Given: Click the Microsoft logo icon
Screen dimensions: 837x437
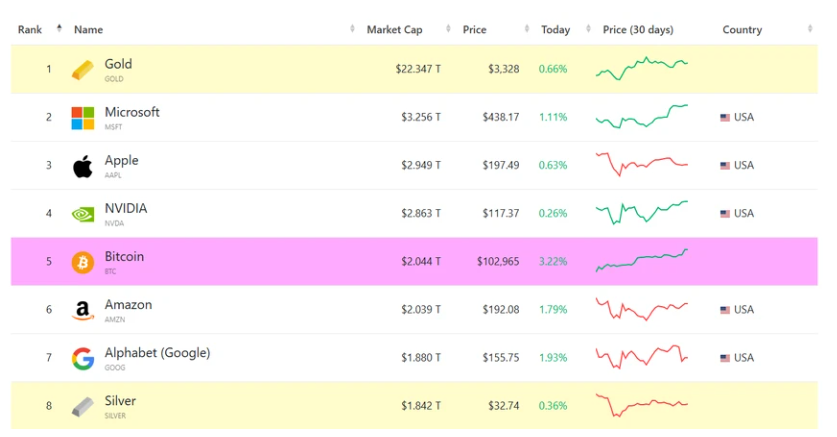Looking at the screenshot, I should 82,118.
